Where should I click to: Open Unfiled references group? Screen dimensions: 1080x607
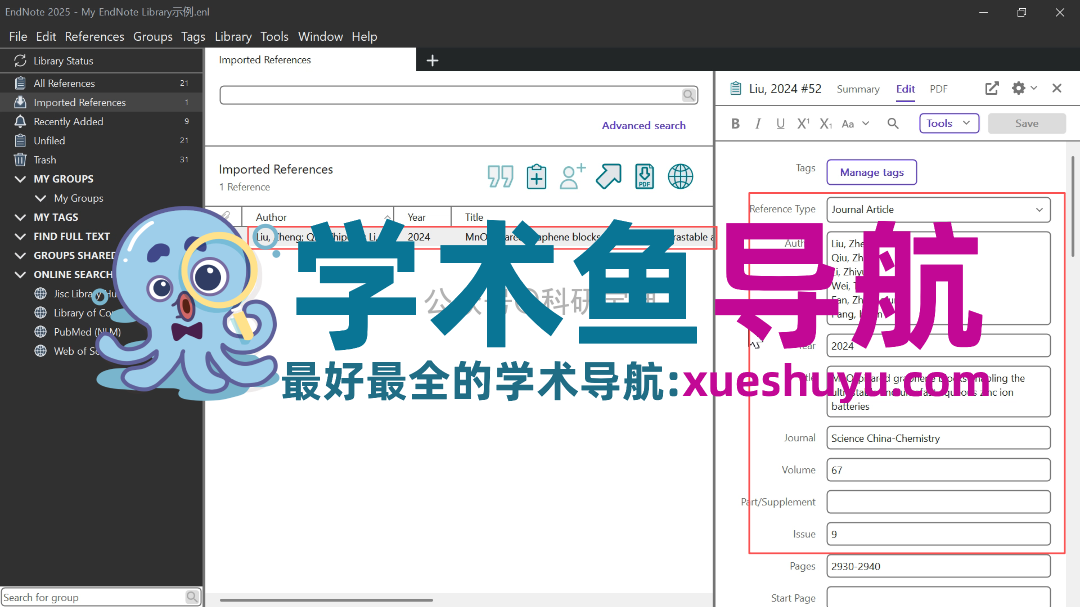click(102, 141)
